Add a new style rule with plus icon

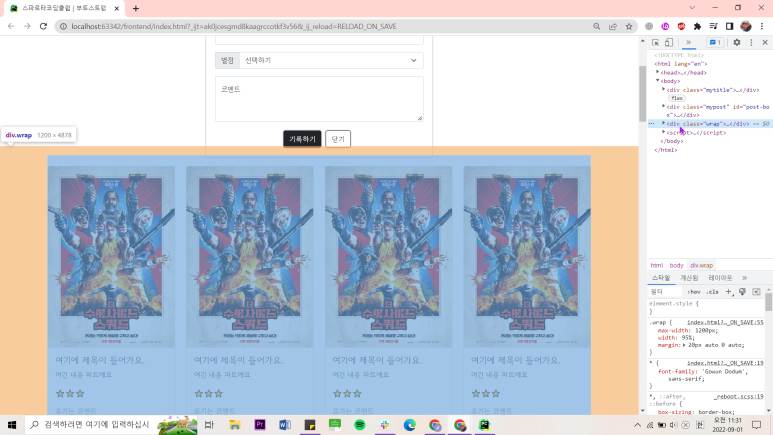point(729,292)
